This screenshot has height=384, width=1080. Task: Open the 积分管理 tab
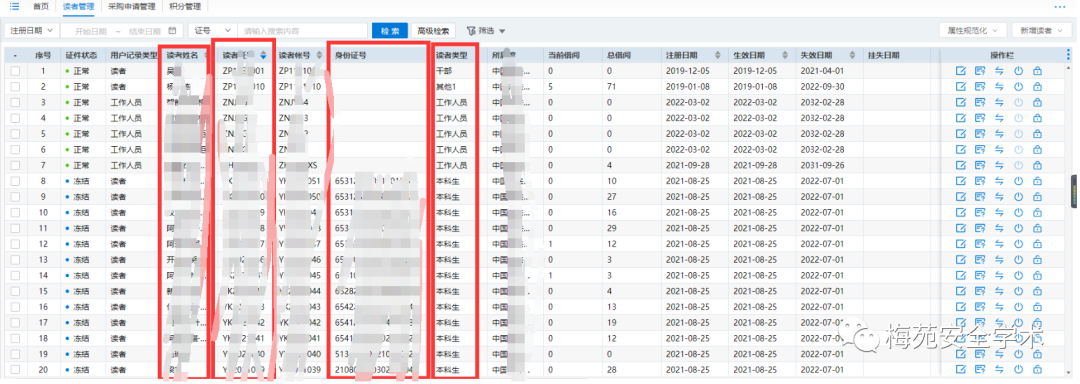click(185, 7)
